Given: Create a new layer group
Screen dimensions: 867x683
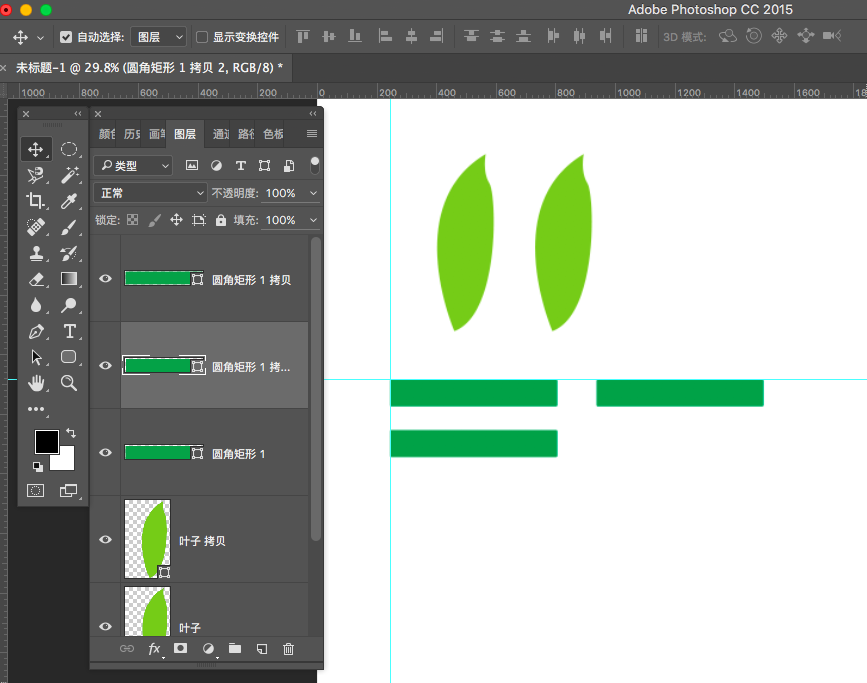Looking at the screenshot, I should pos(235,648).
